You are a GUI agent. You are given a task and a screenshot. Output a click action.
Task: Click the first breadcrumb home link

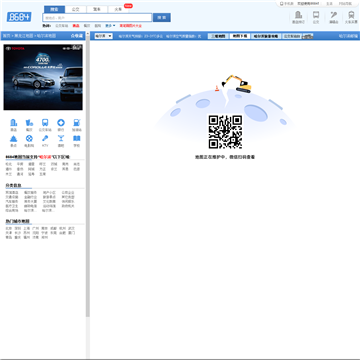(x=6, y=36)
